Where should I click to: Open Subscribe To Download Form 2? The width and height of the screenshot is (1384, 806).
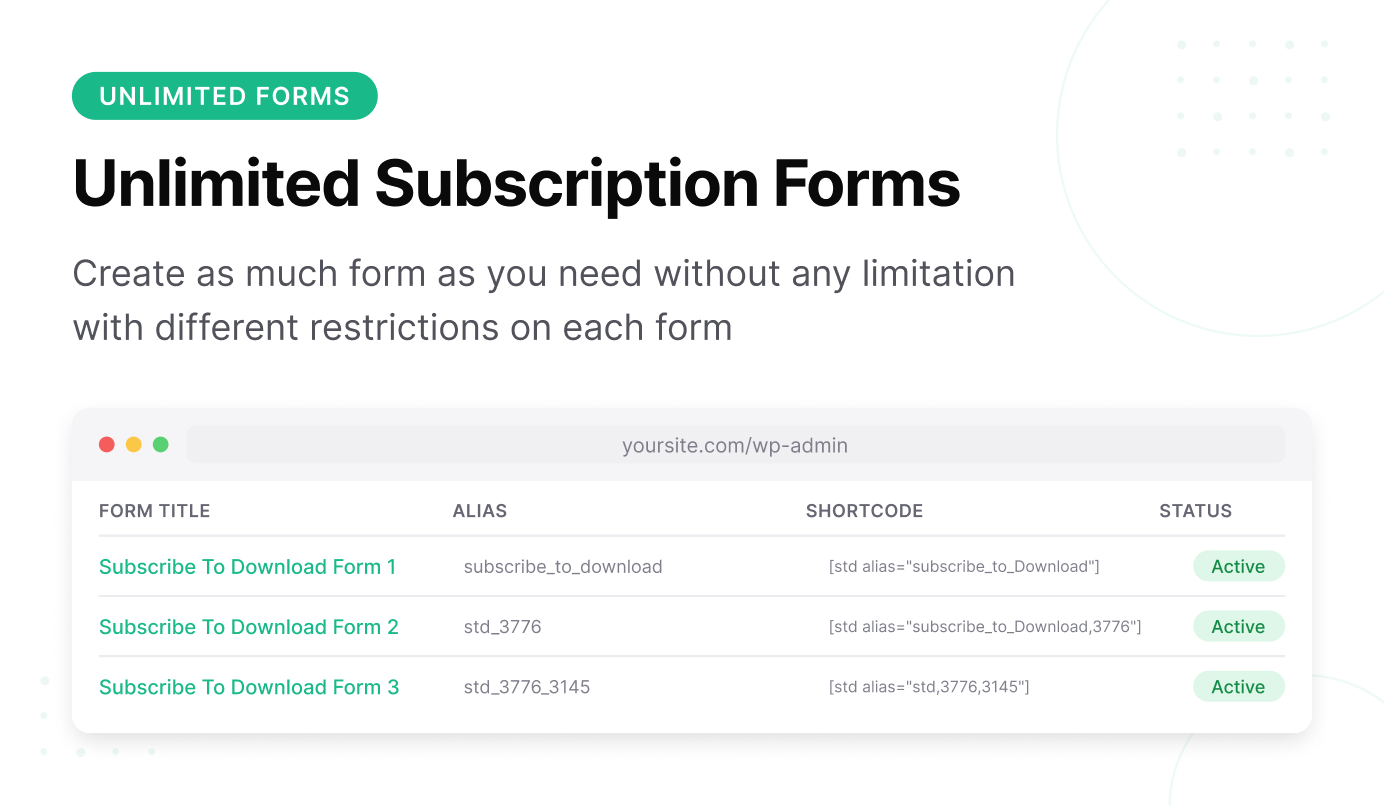pos(249,627)
